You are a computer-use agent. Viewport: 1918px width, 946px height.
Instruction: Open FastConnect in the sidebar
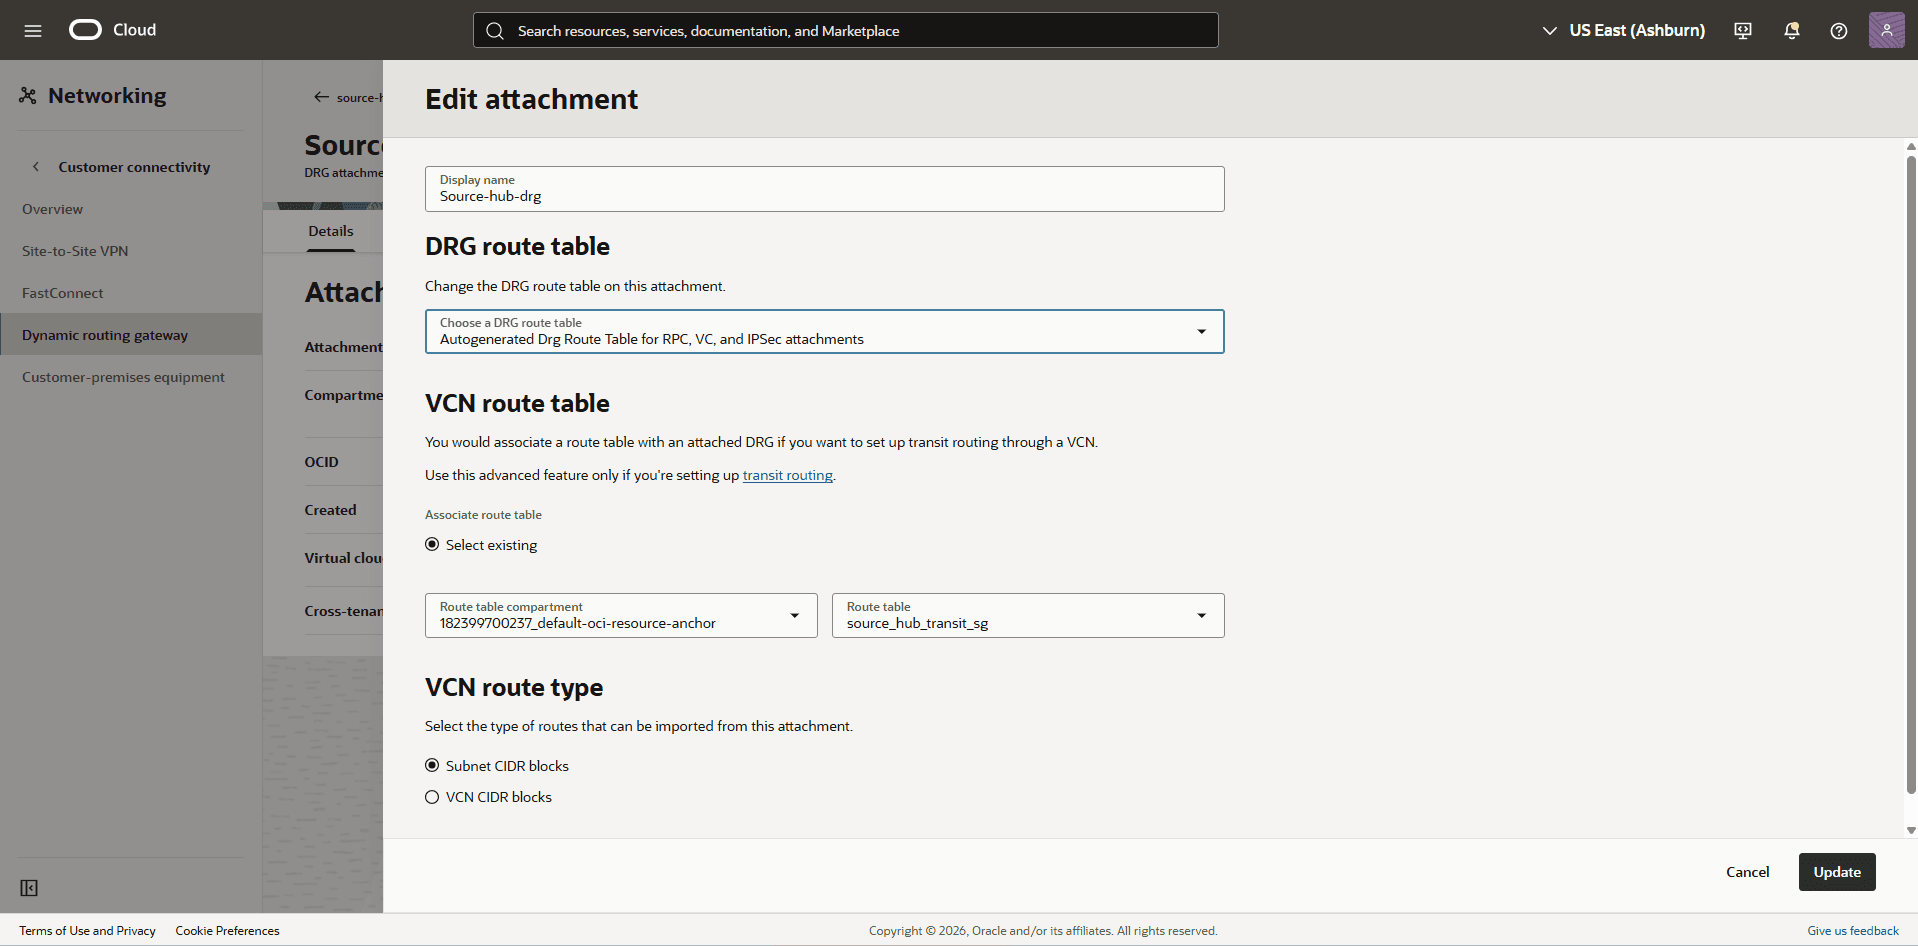(62, 293)
